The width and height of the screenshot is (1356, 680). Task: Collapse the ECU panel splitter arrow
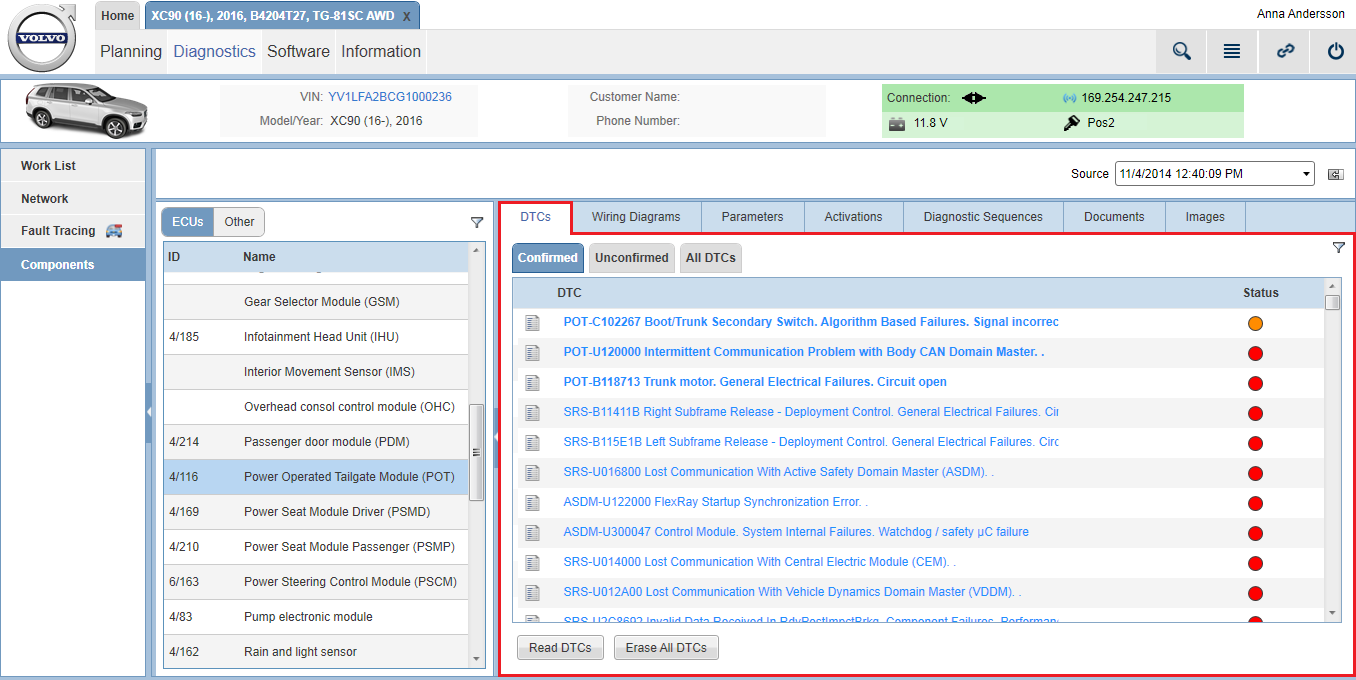click(x=496, y=437)
